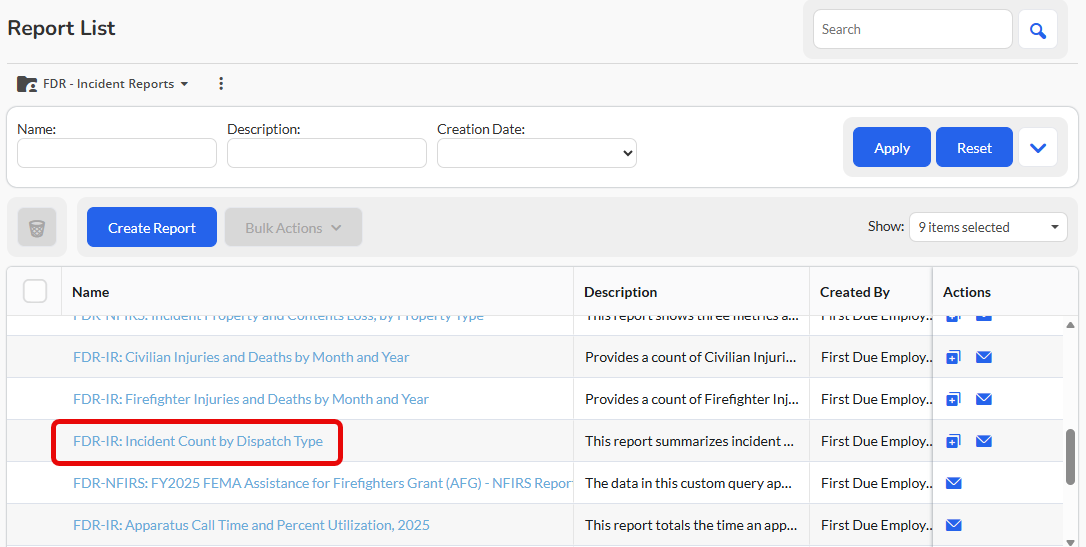The height and width of the screenshot is (547, 1086).
Task: Open the Creation Date dropdown
Action: [x=537, y=153]
